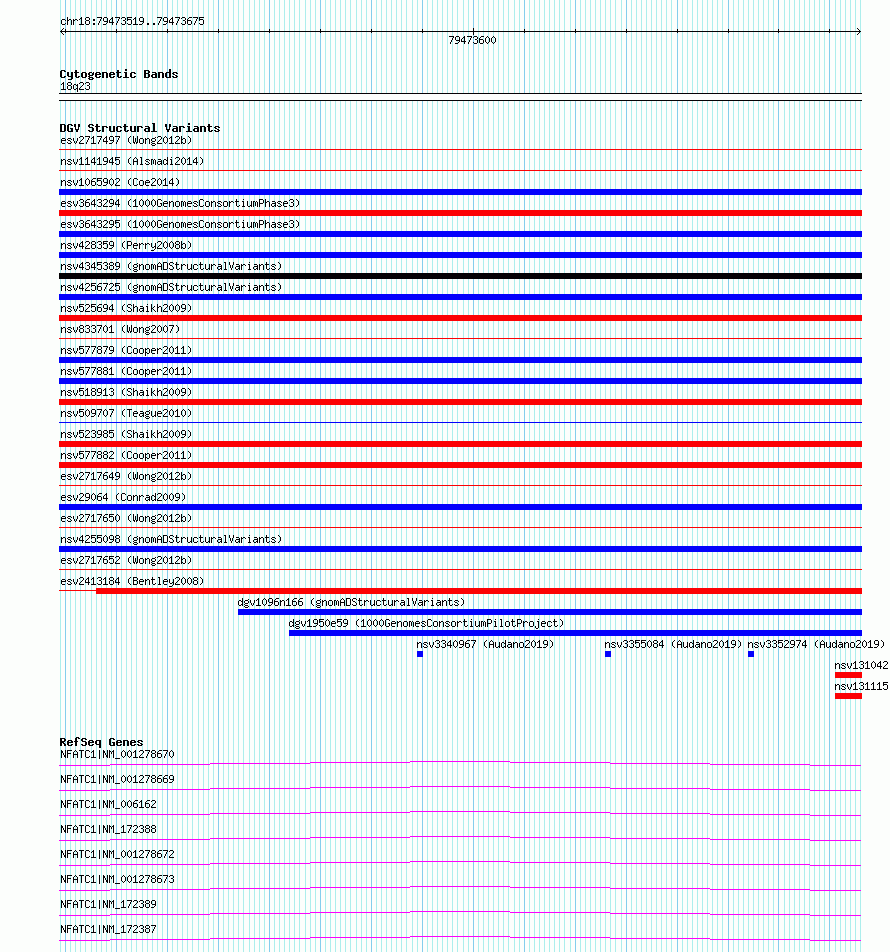Select nsv428359 (Perry2008b) entry
Screen dimensions: 890x952
(126, 245)
